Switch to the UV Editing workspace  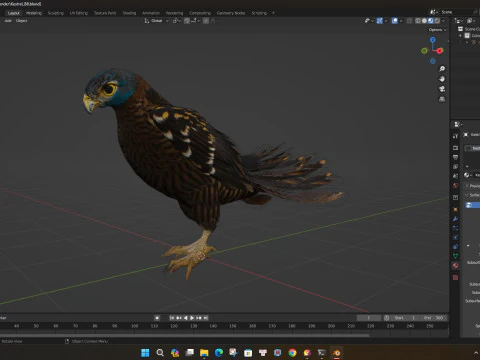point(78,13)
